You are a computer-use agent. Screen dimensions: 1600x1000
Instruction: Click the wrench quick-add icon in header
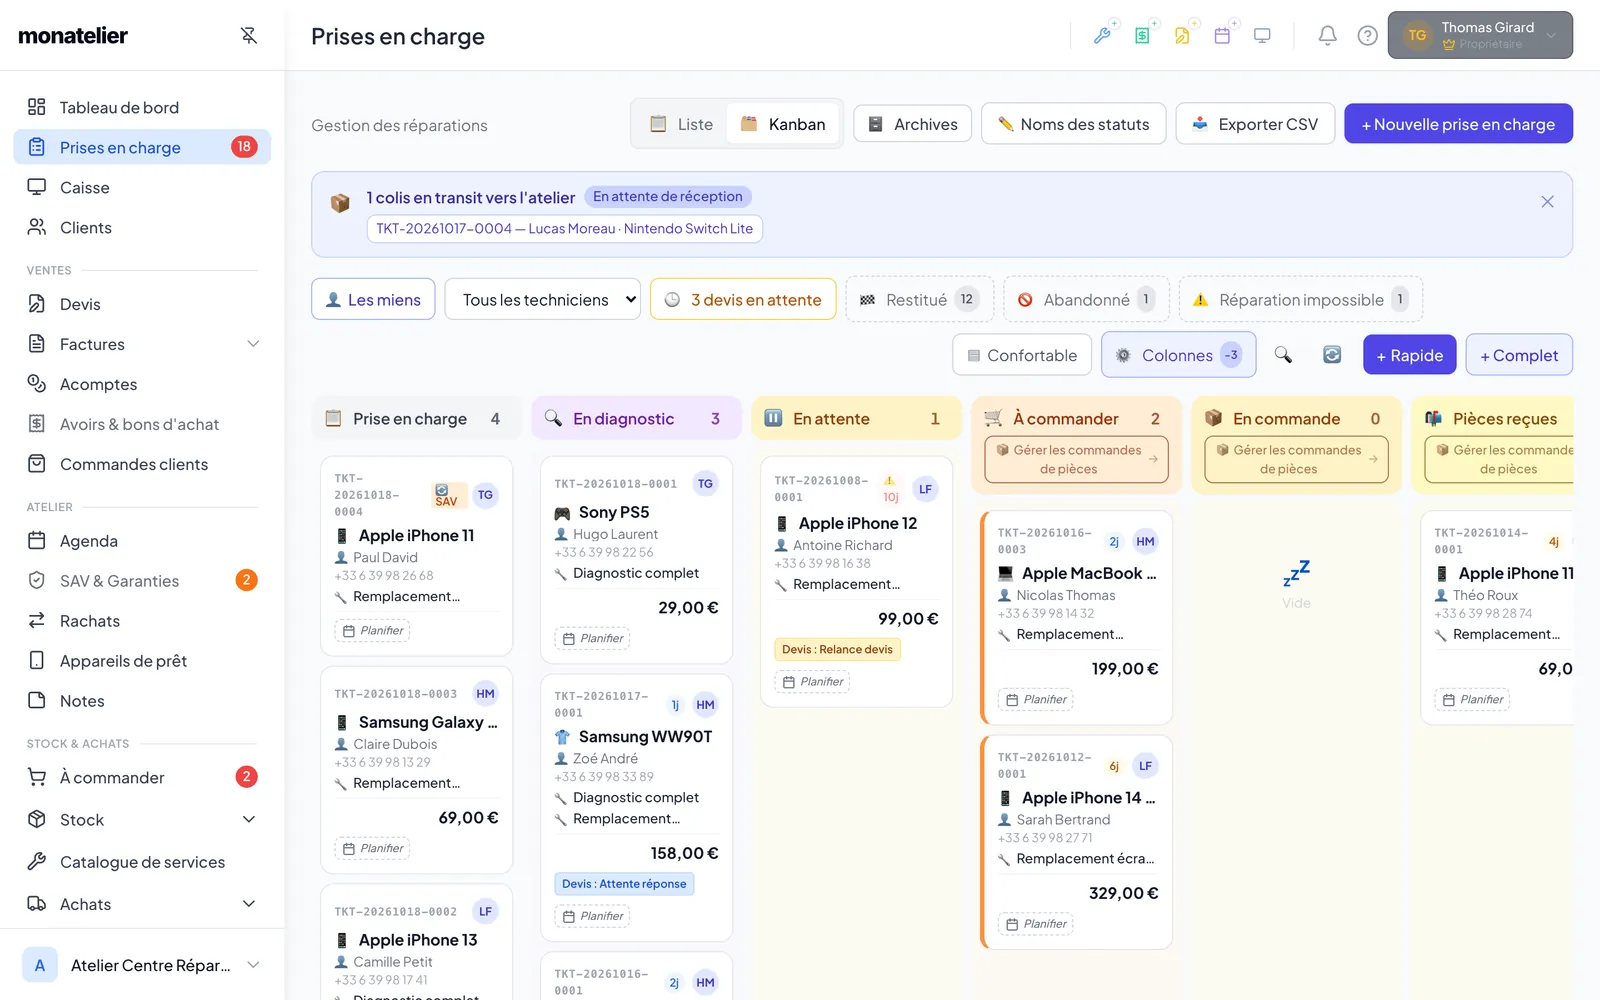click(1102, 36)
